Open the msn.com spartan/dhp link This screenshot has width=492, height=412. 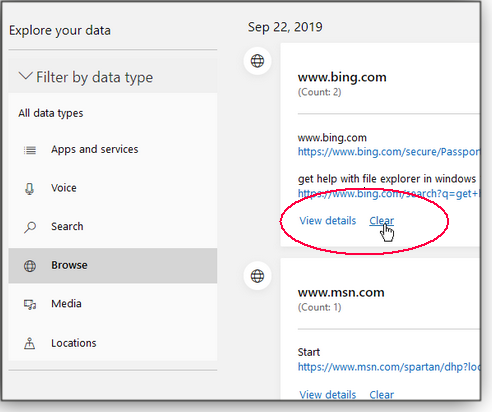point(389,367)
